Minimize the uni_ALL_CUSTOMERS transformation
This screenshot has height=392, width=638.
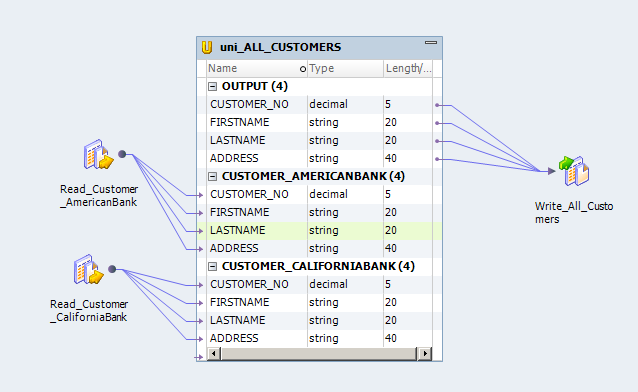point(431,42)
